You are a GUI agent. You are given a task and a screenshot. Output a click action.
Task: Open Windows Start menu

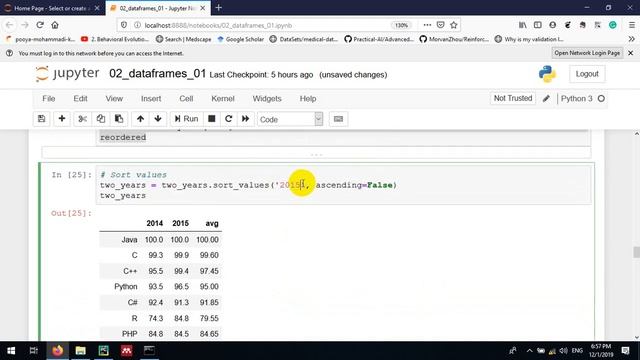click(11, 351)
